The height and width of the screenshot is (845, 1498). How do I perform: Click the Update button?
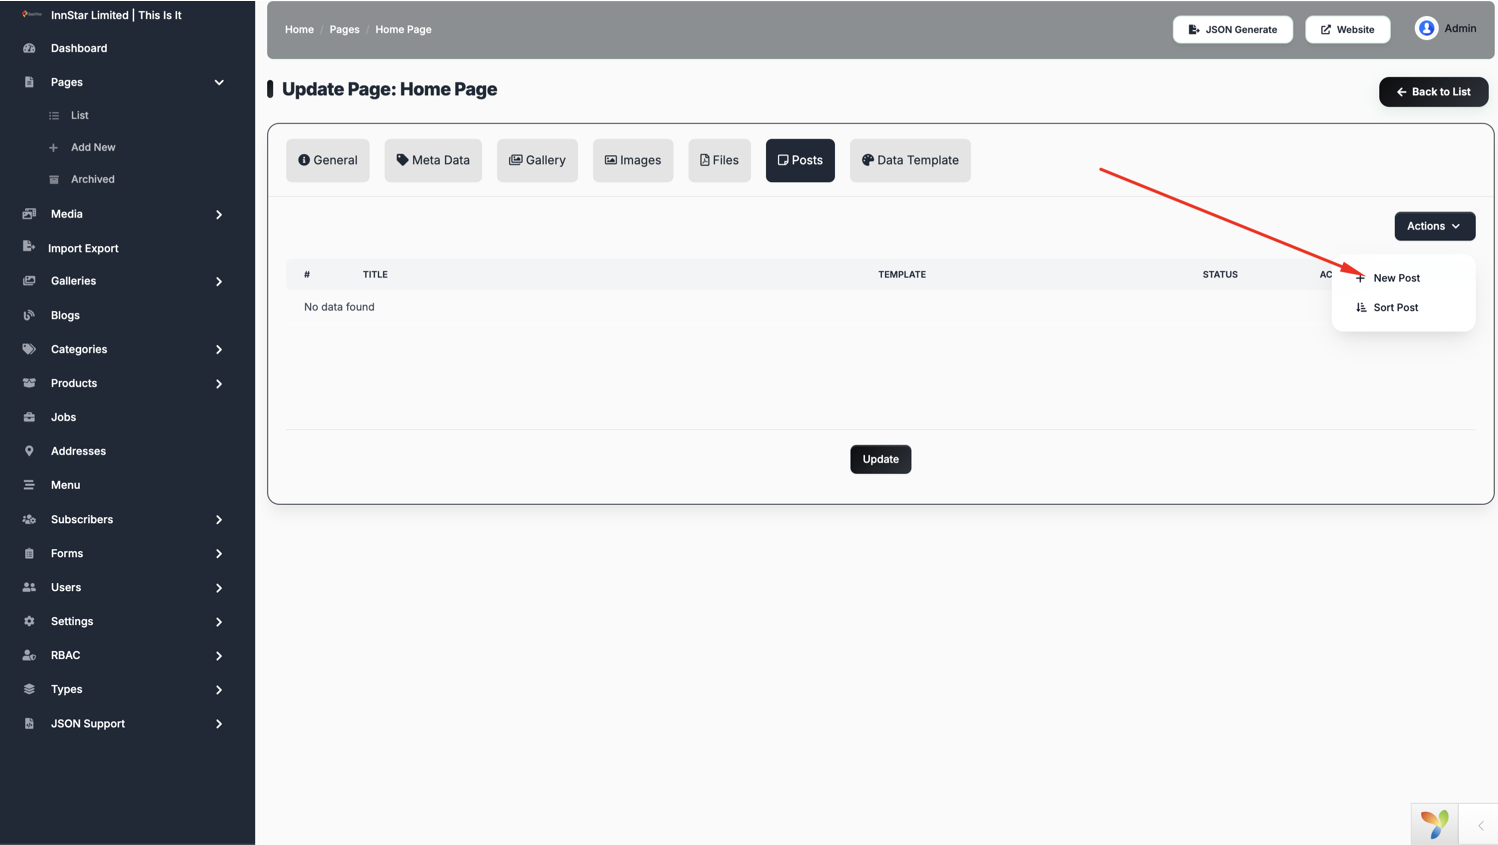pyautogui.click(x=880, y=459)
